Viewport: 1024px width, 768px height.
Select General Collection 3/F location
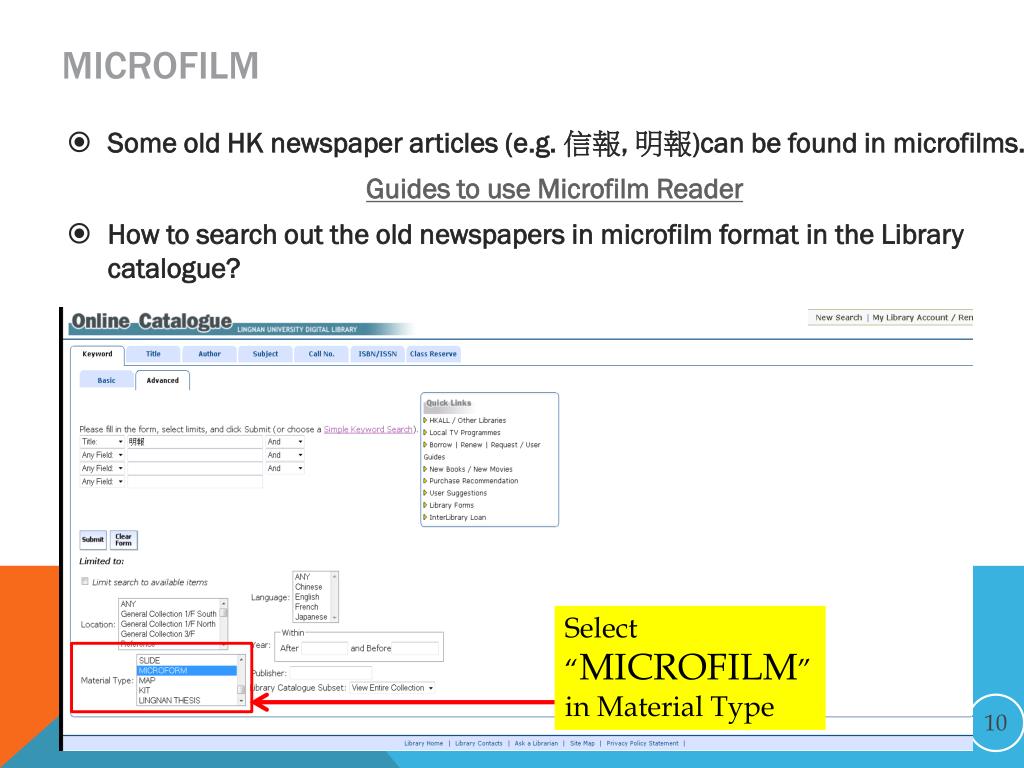tap(168, 634)
